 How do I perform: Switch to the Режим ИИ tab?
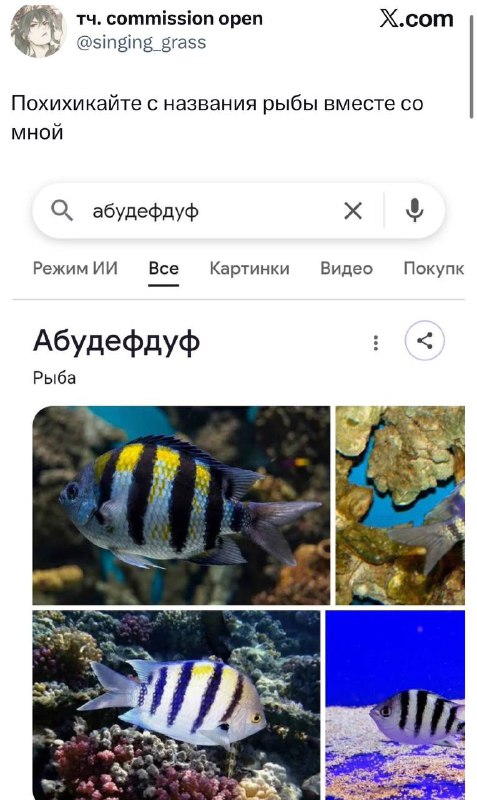coord(75,268)
